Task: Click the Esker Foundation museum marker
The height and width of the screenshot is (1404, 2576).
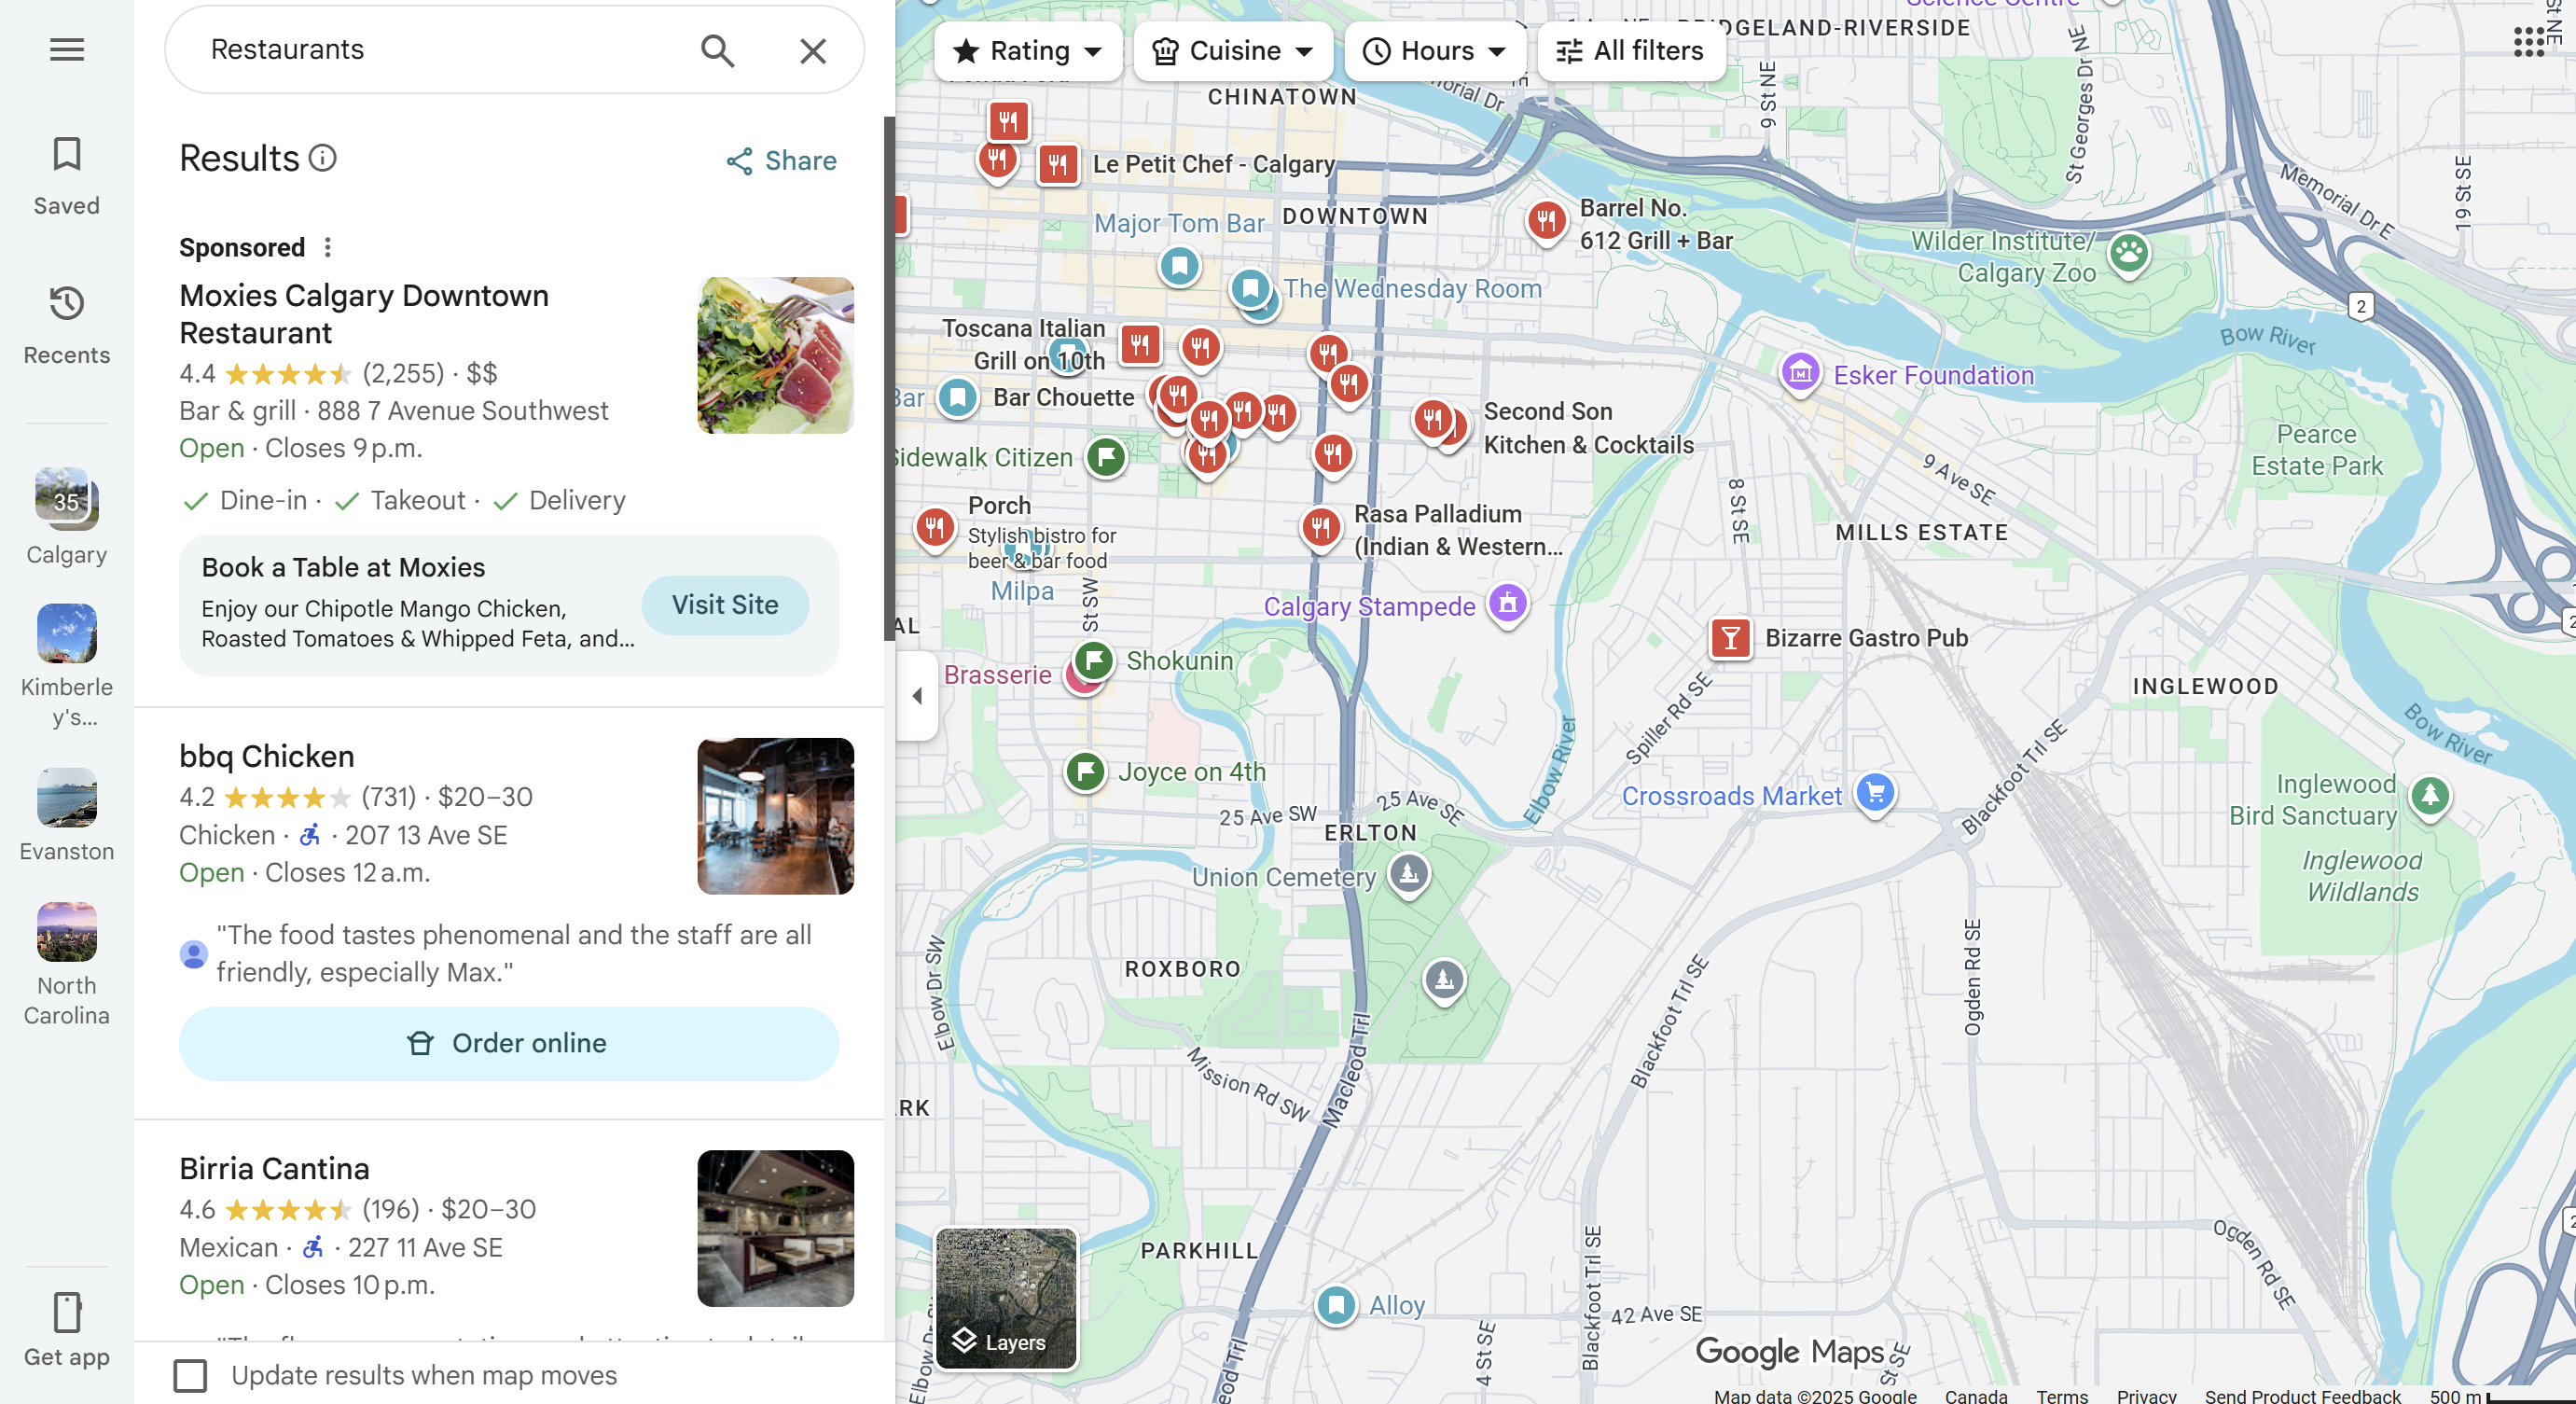Action: (x=1800, y=375)
